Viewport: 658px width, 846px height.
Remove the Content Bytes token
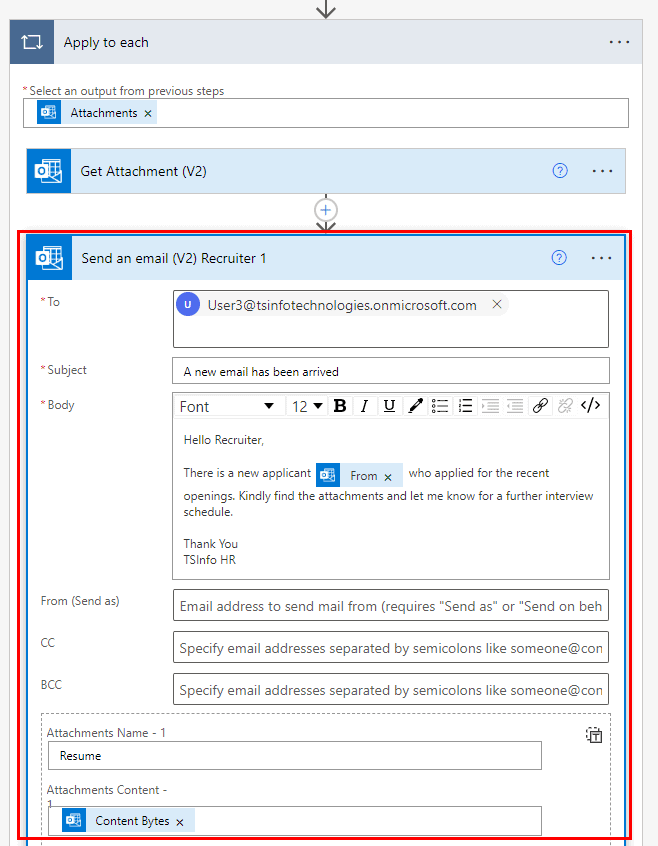[x=180, y=822]
